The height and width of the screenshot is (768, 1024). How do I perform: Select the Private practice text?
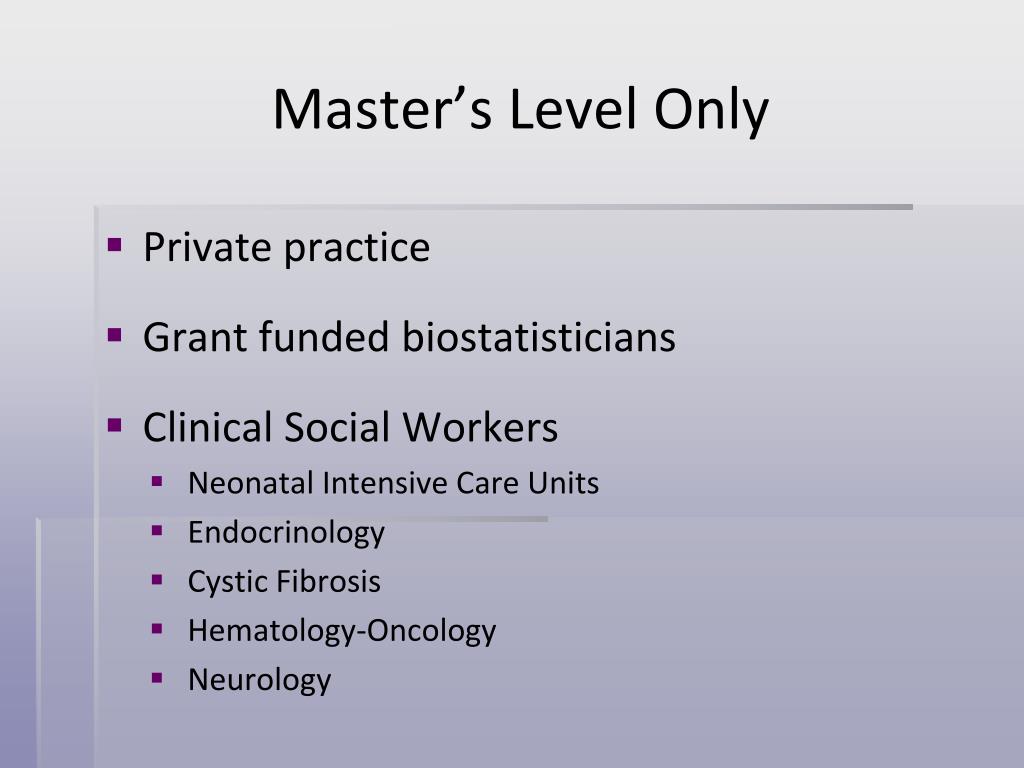[x=287, y=247]
